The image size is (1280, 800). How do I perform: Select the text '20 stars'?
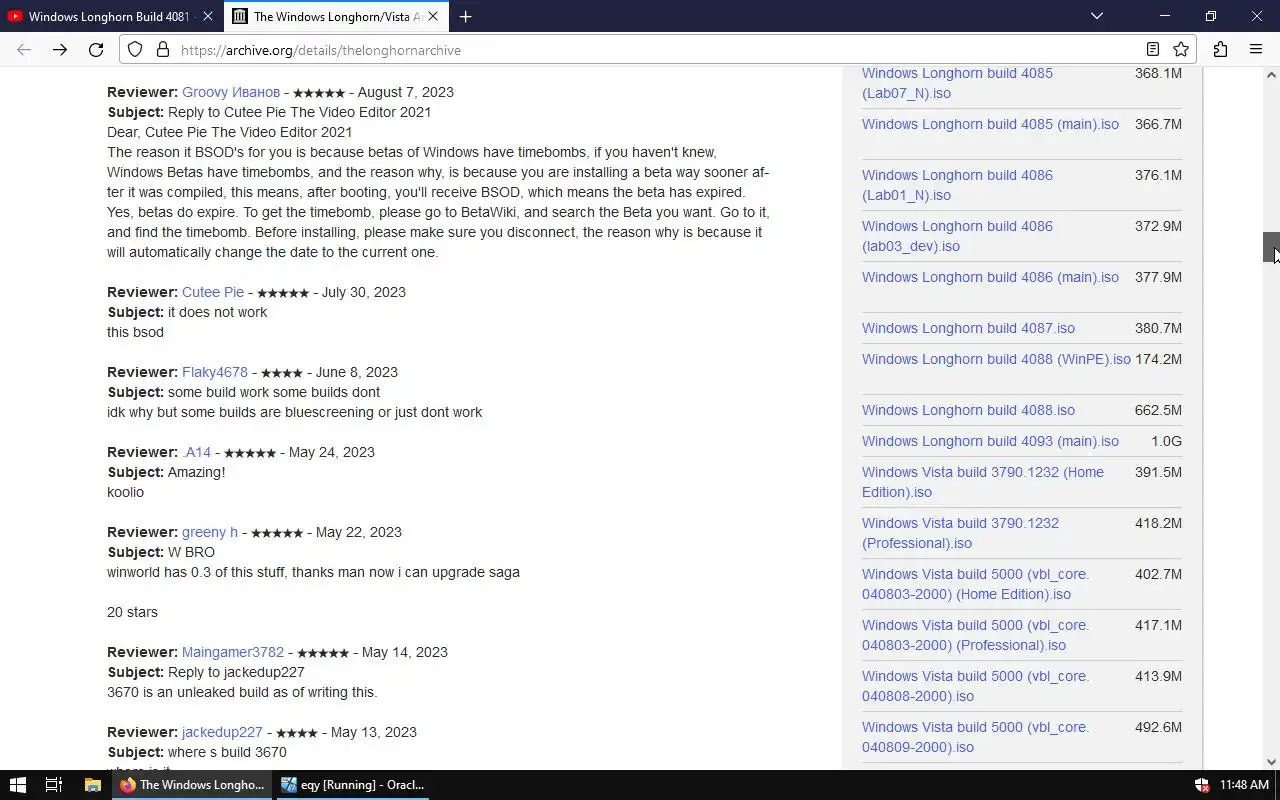click(x=132, y=612)
